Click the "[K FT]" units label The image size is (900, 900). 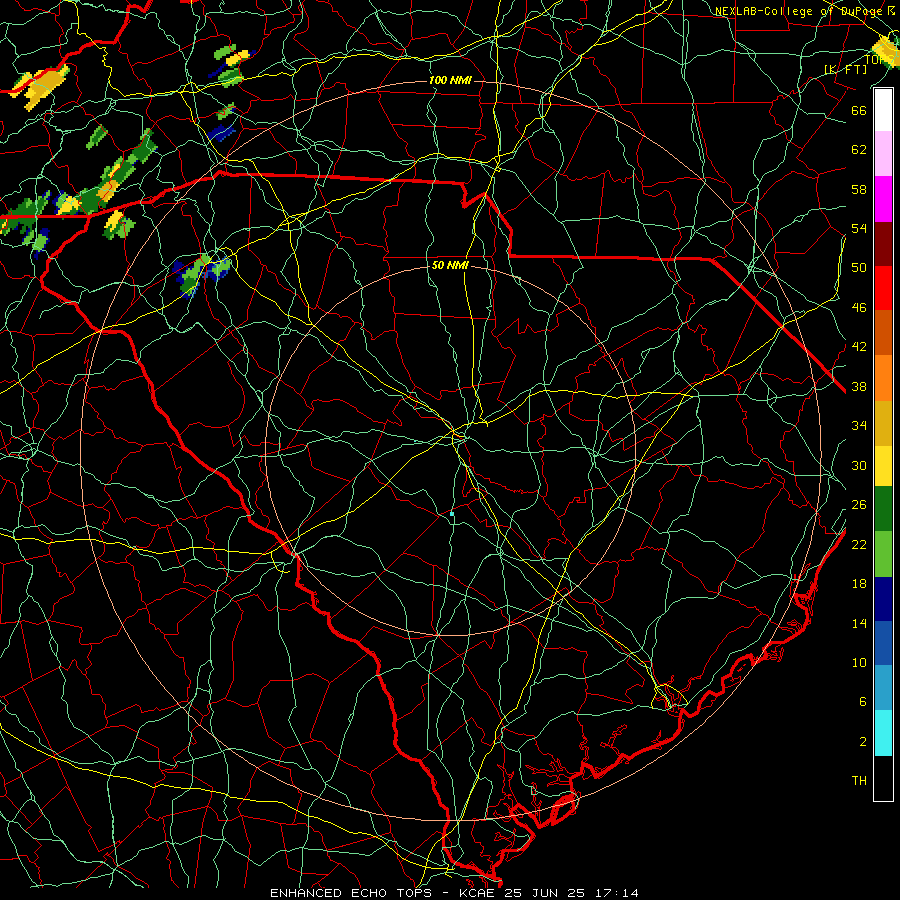coord(845,69)
